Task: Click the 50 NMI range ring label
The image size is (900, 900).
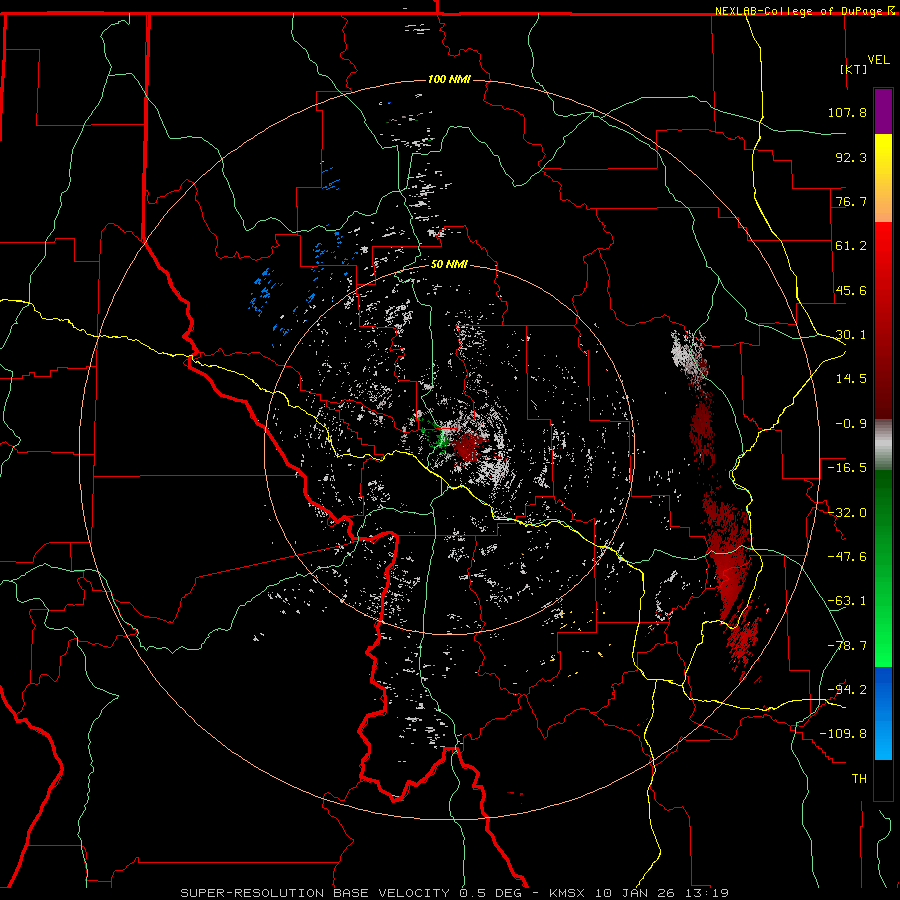Action: coord(449,264)
